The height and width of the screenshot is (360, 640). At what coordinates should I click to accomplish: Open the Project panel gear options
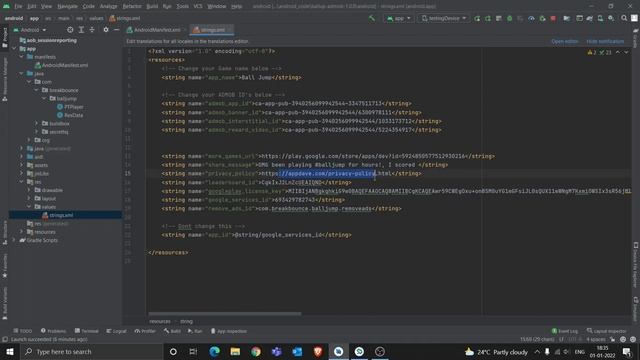[106, 30]
